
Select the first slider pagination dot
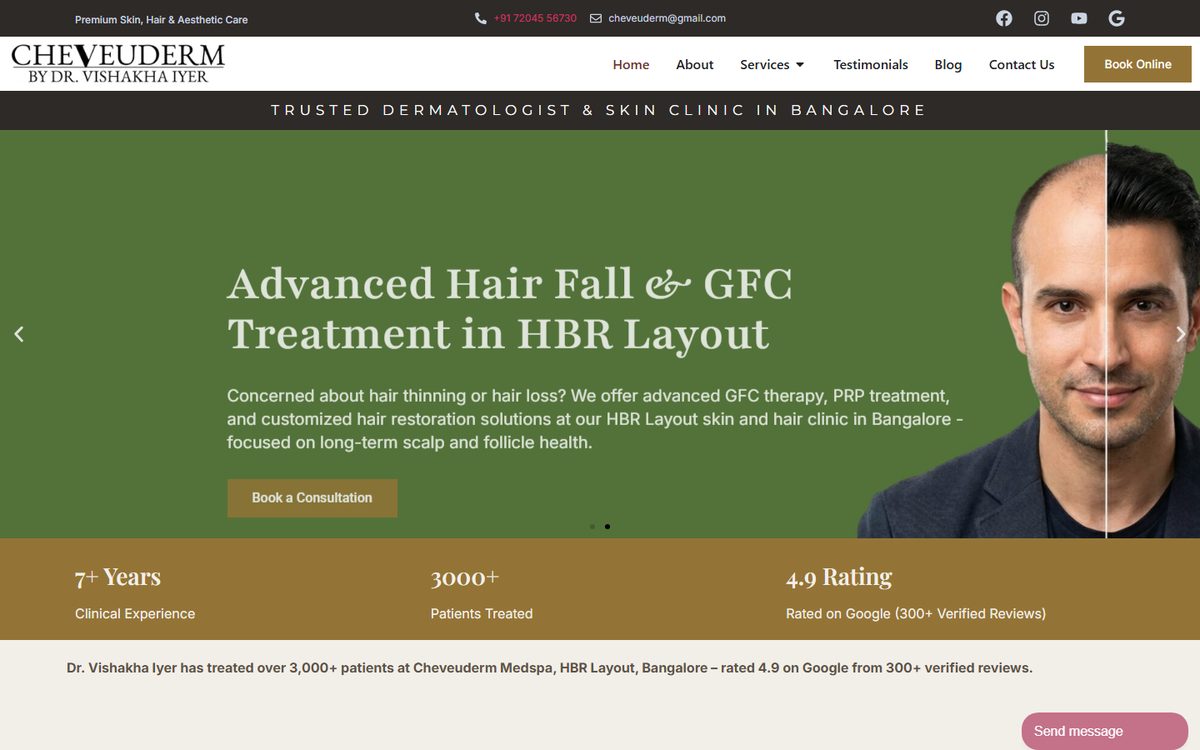coord(592,526)
